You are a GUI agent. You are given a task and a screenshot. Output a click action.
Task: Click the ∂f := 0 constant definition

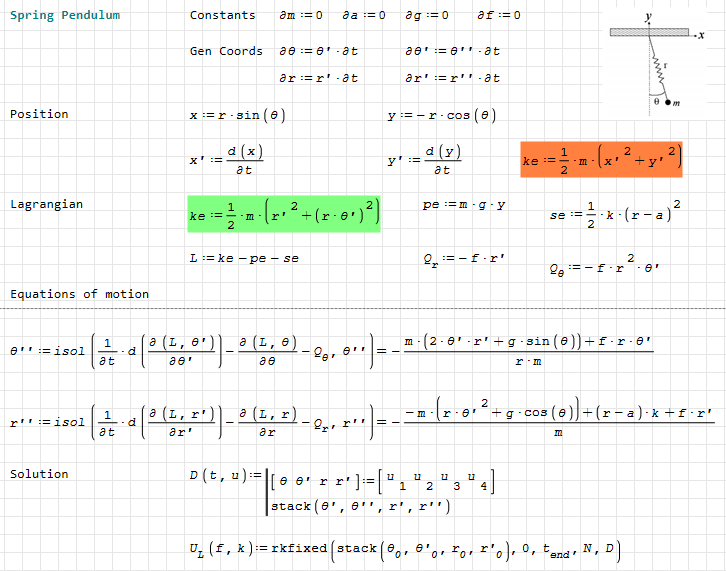498,16
